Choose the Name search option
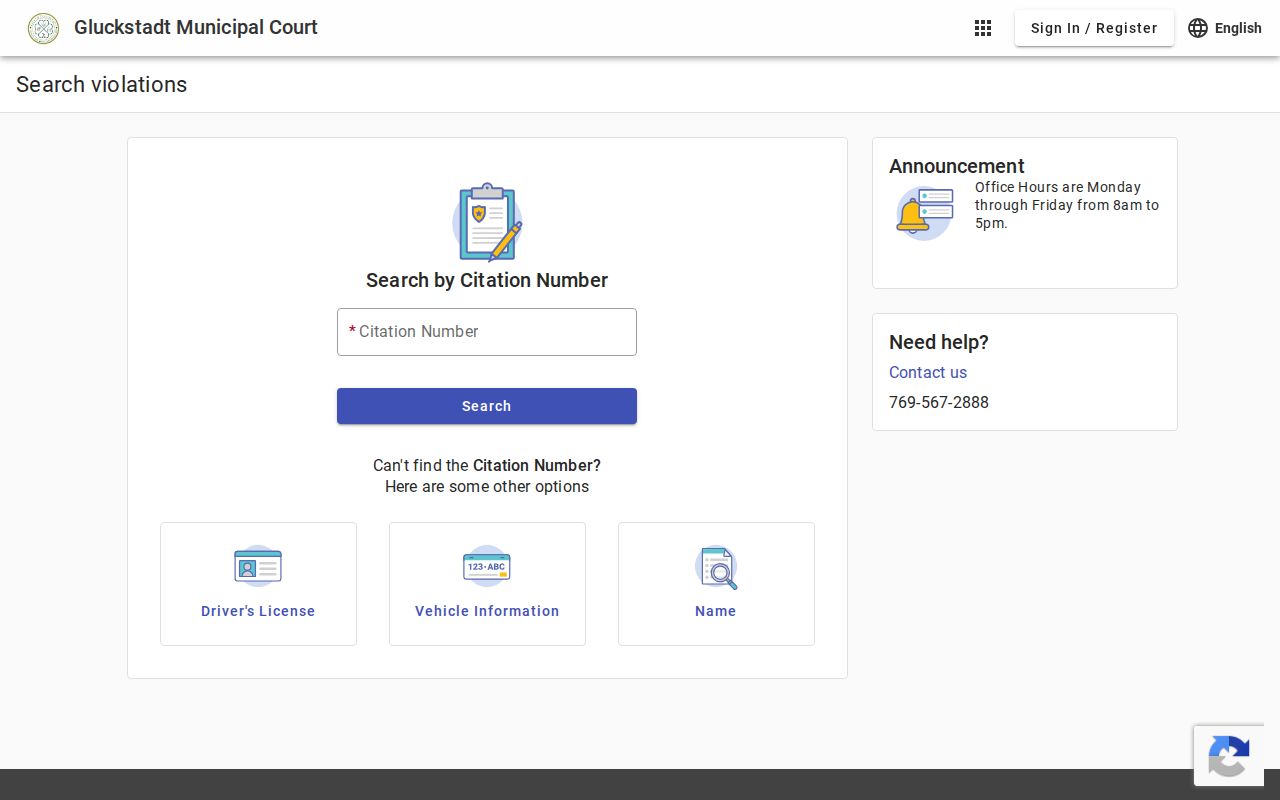 tap(716, 584)
